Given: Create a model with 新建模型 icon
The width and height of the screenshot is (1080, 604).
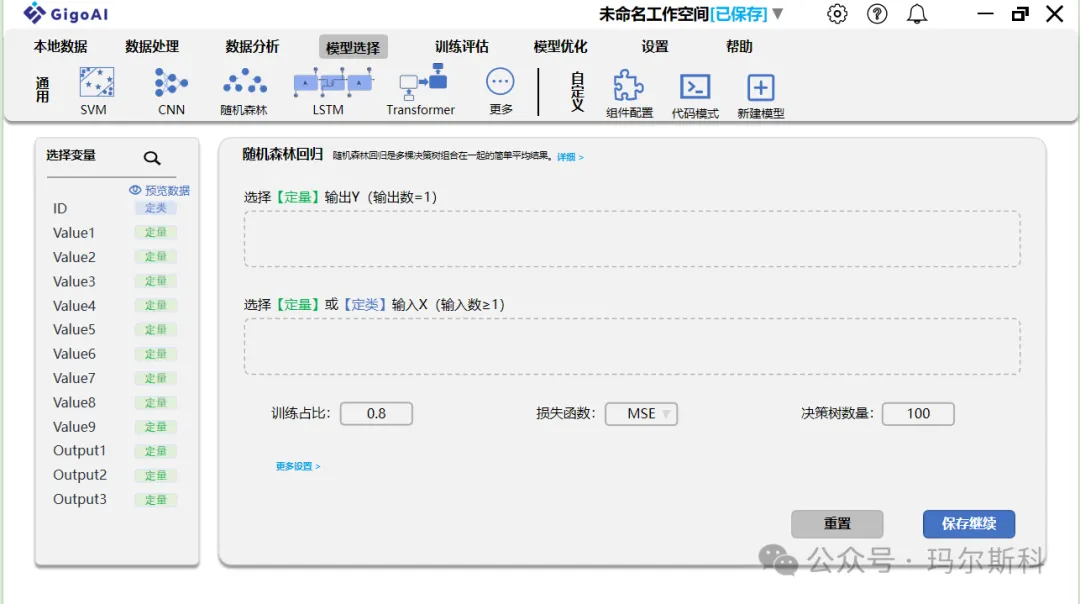Looking at the screenshot, I should 760,87.
